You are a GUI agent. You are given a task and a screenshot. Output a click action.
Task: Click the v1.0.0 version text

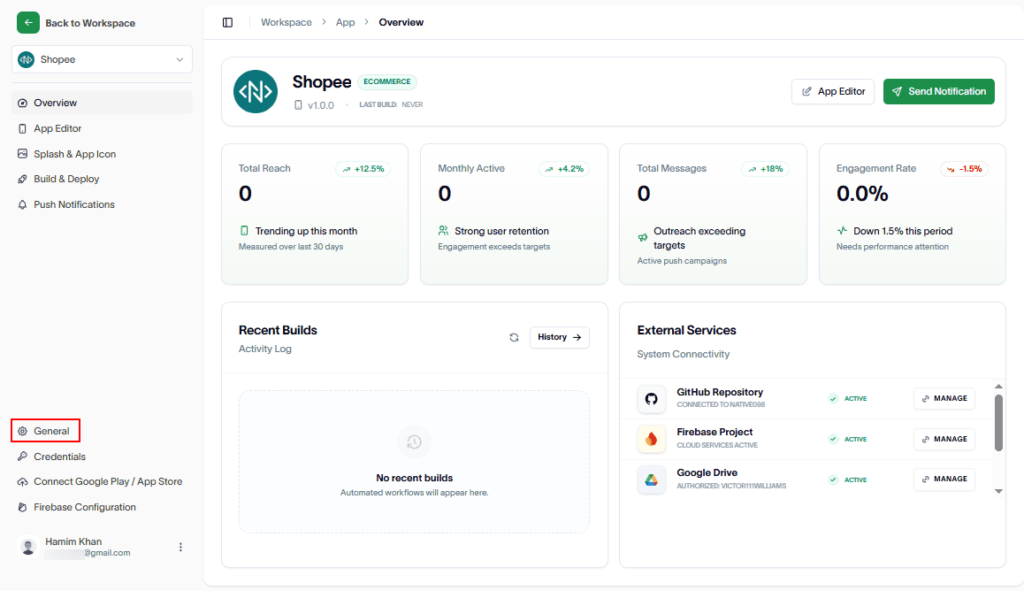point(321,105)
